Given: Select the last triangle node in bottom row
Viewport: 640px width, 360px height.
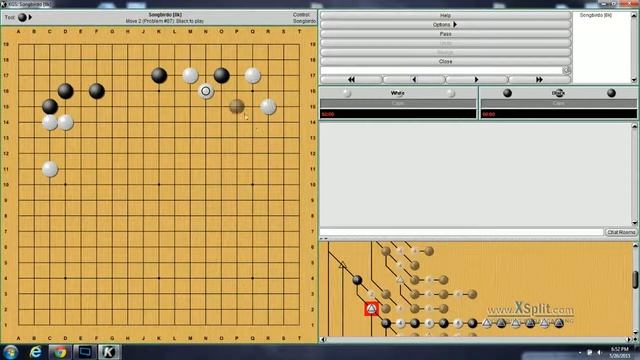Looking at the screenshot, I should 559,323.
